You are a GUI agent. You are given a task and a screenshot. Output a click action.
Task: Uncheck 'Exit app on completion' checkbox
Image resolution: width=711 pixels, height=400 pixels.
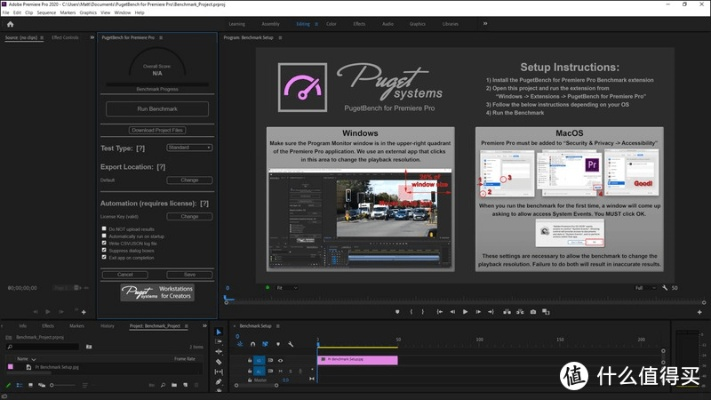point(105,257)
